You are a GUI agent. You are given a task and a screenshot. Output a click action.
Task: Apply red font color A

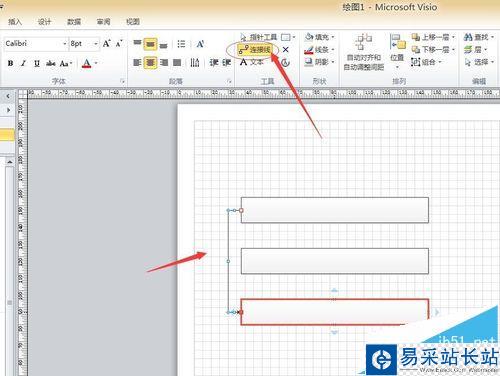(x=86, y=63)
